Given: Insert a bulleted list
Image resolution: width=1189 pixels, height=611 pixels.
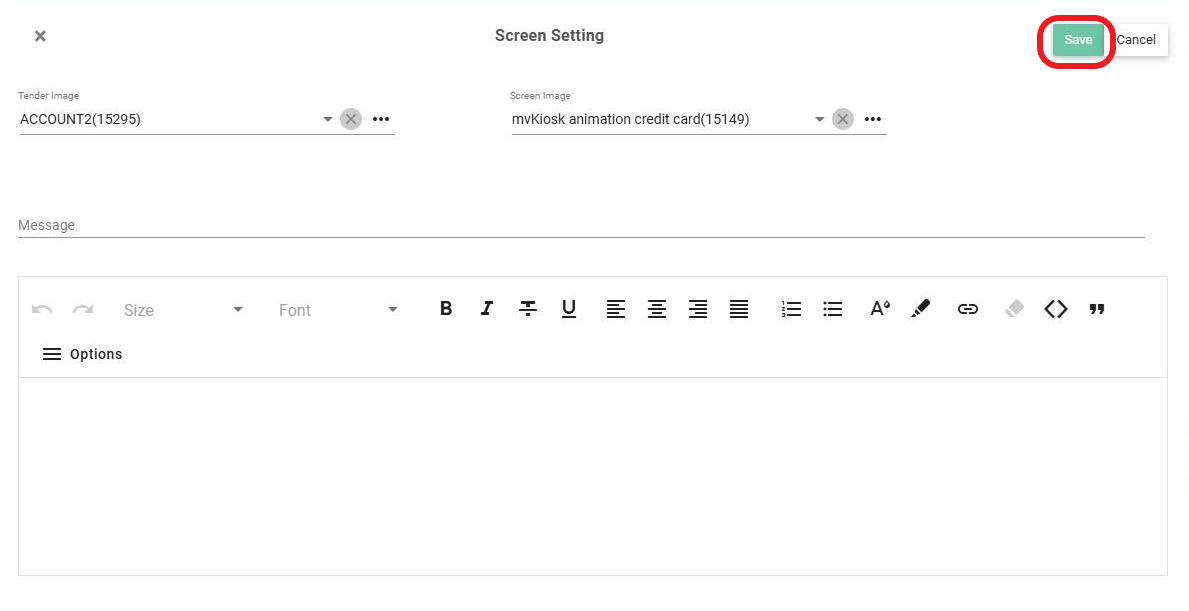Looking at the screenshot, I should (832, 309).
